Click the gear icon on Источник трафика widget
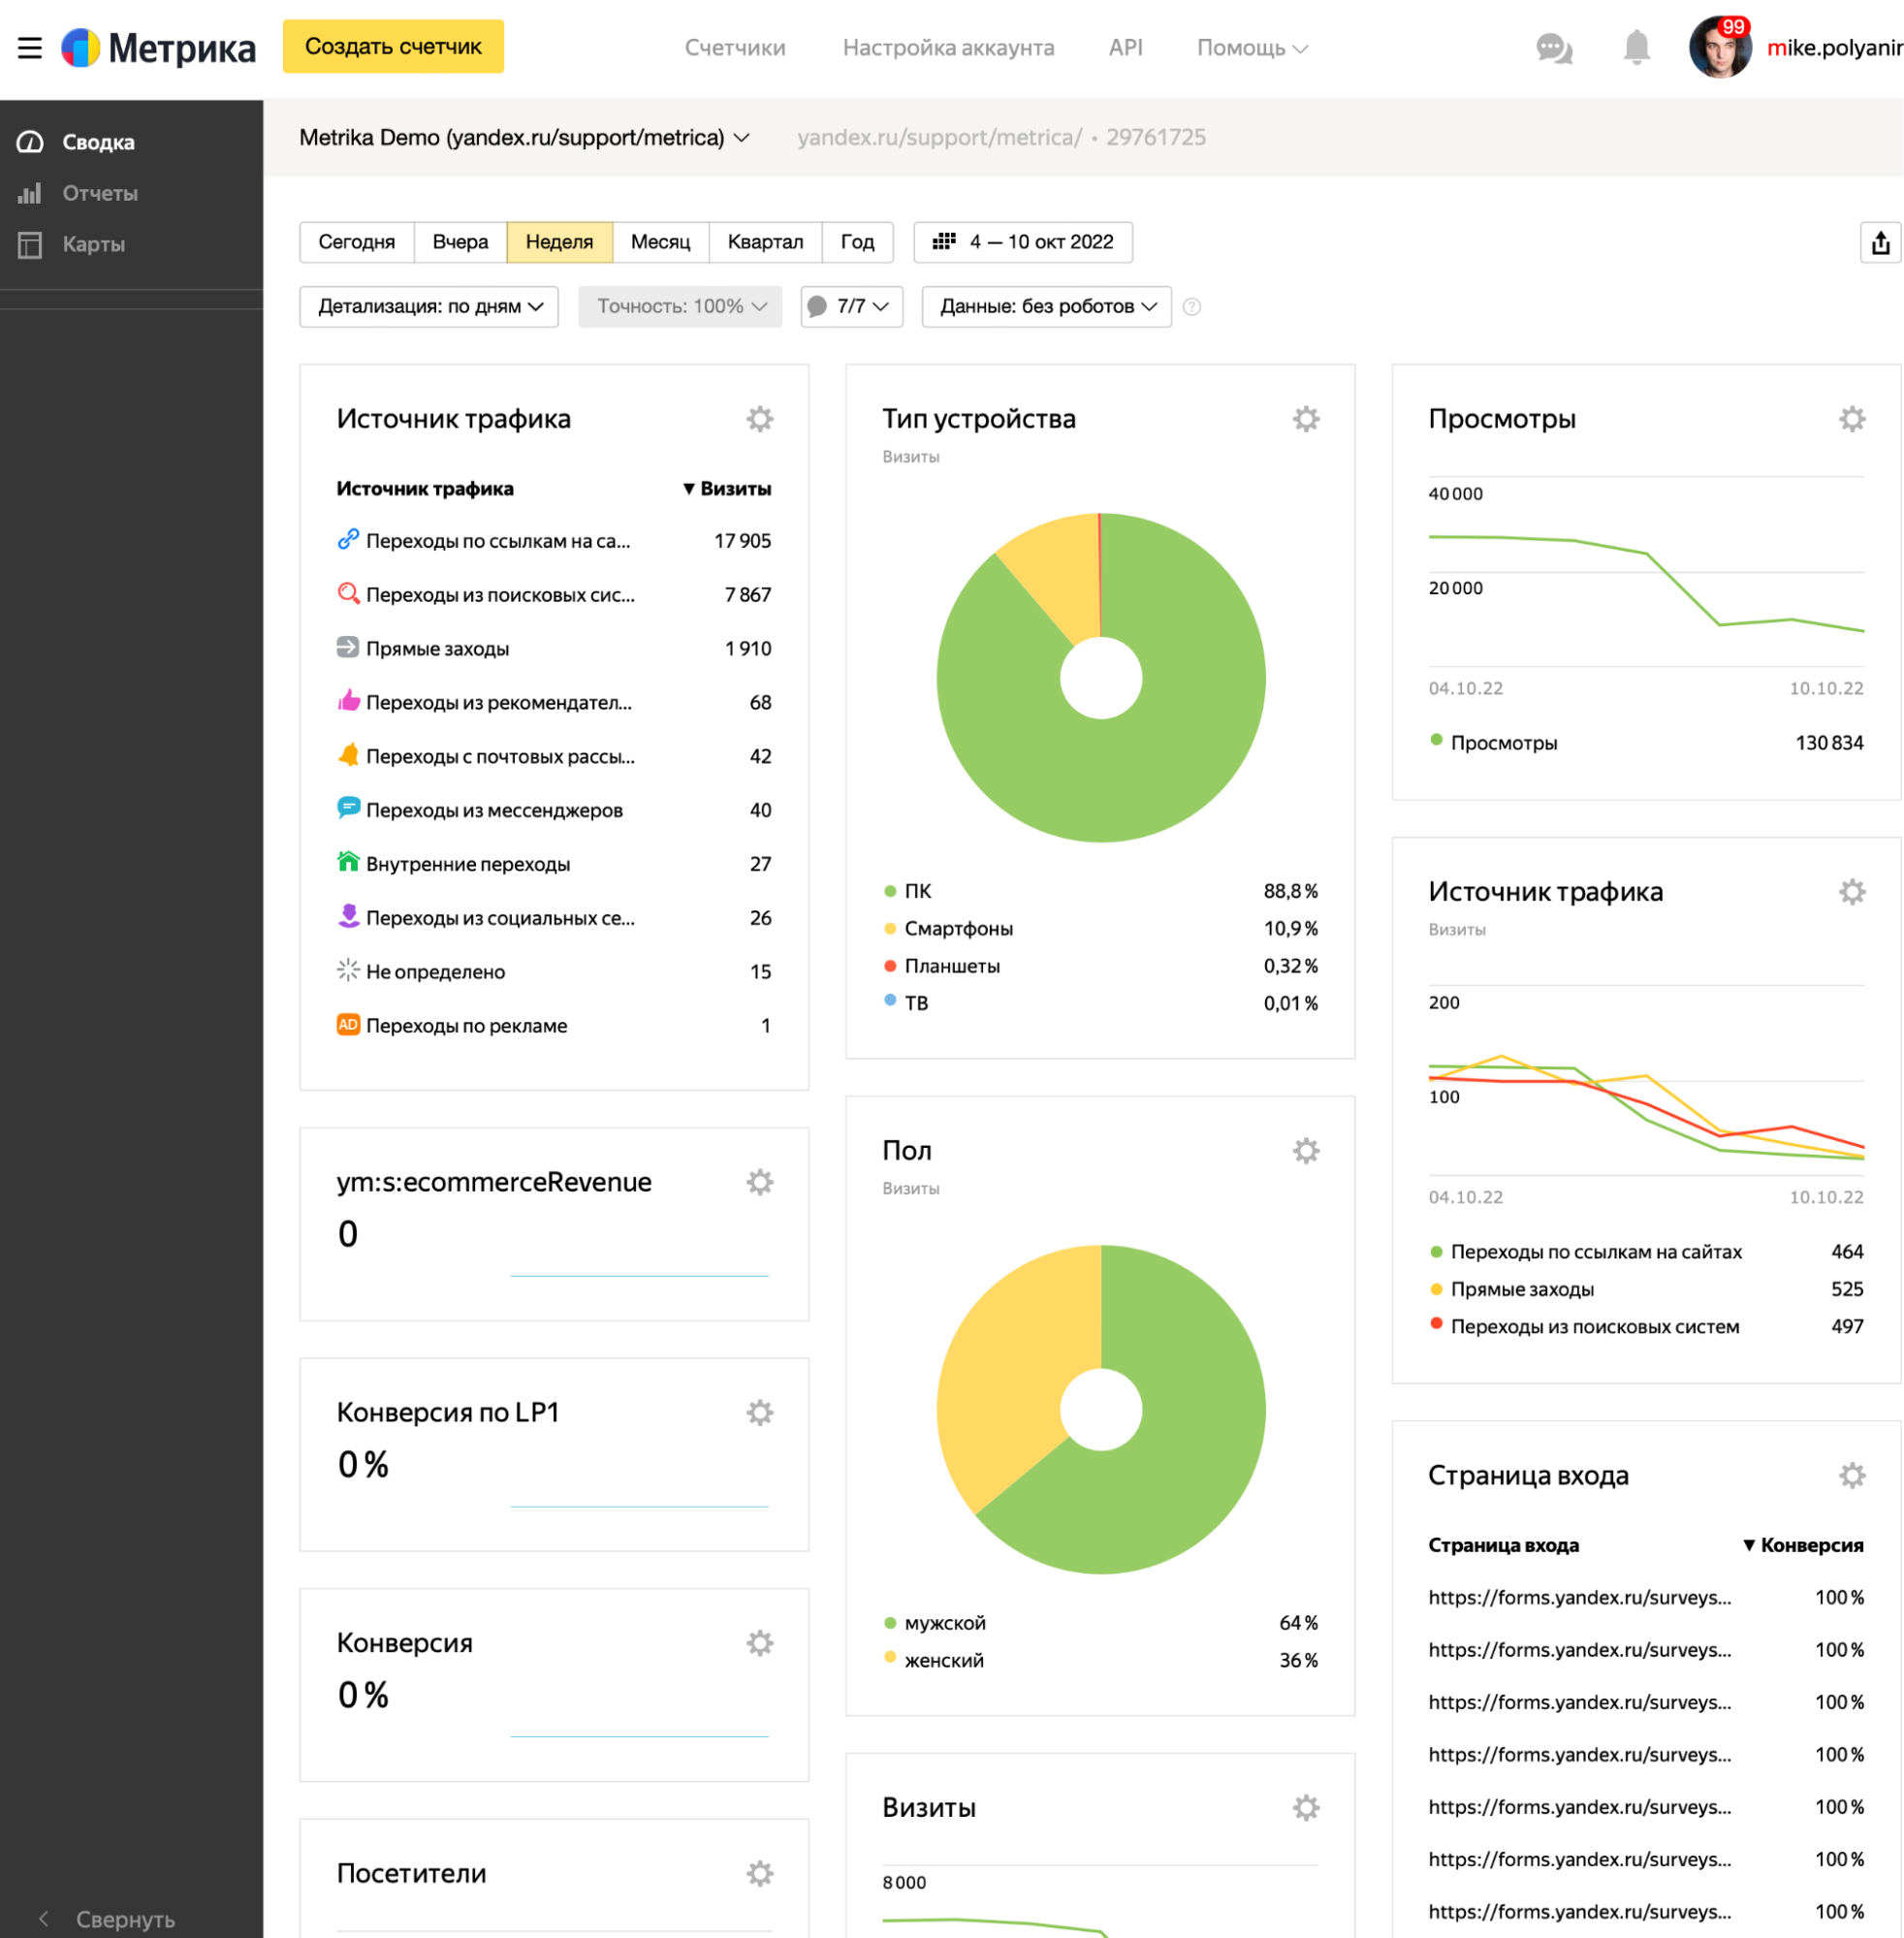The width and height of the screenshot is (1904, 1938). coord(760,417)
